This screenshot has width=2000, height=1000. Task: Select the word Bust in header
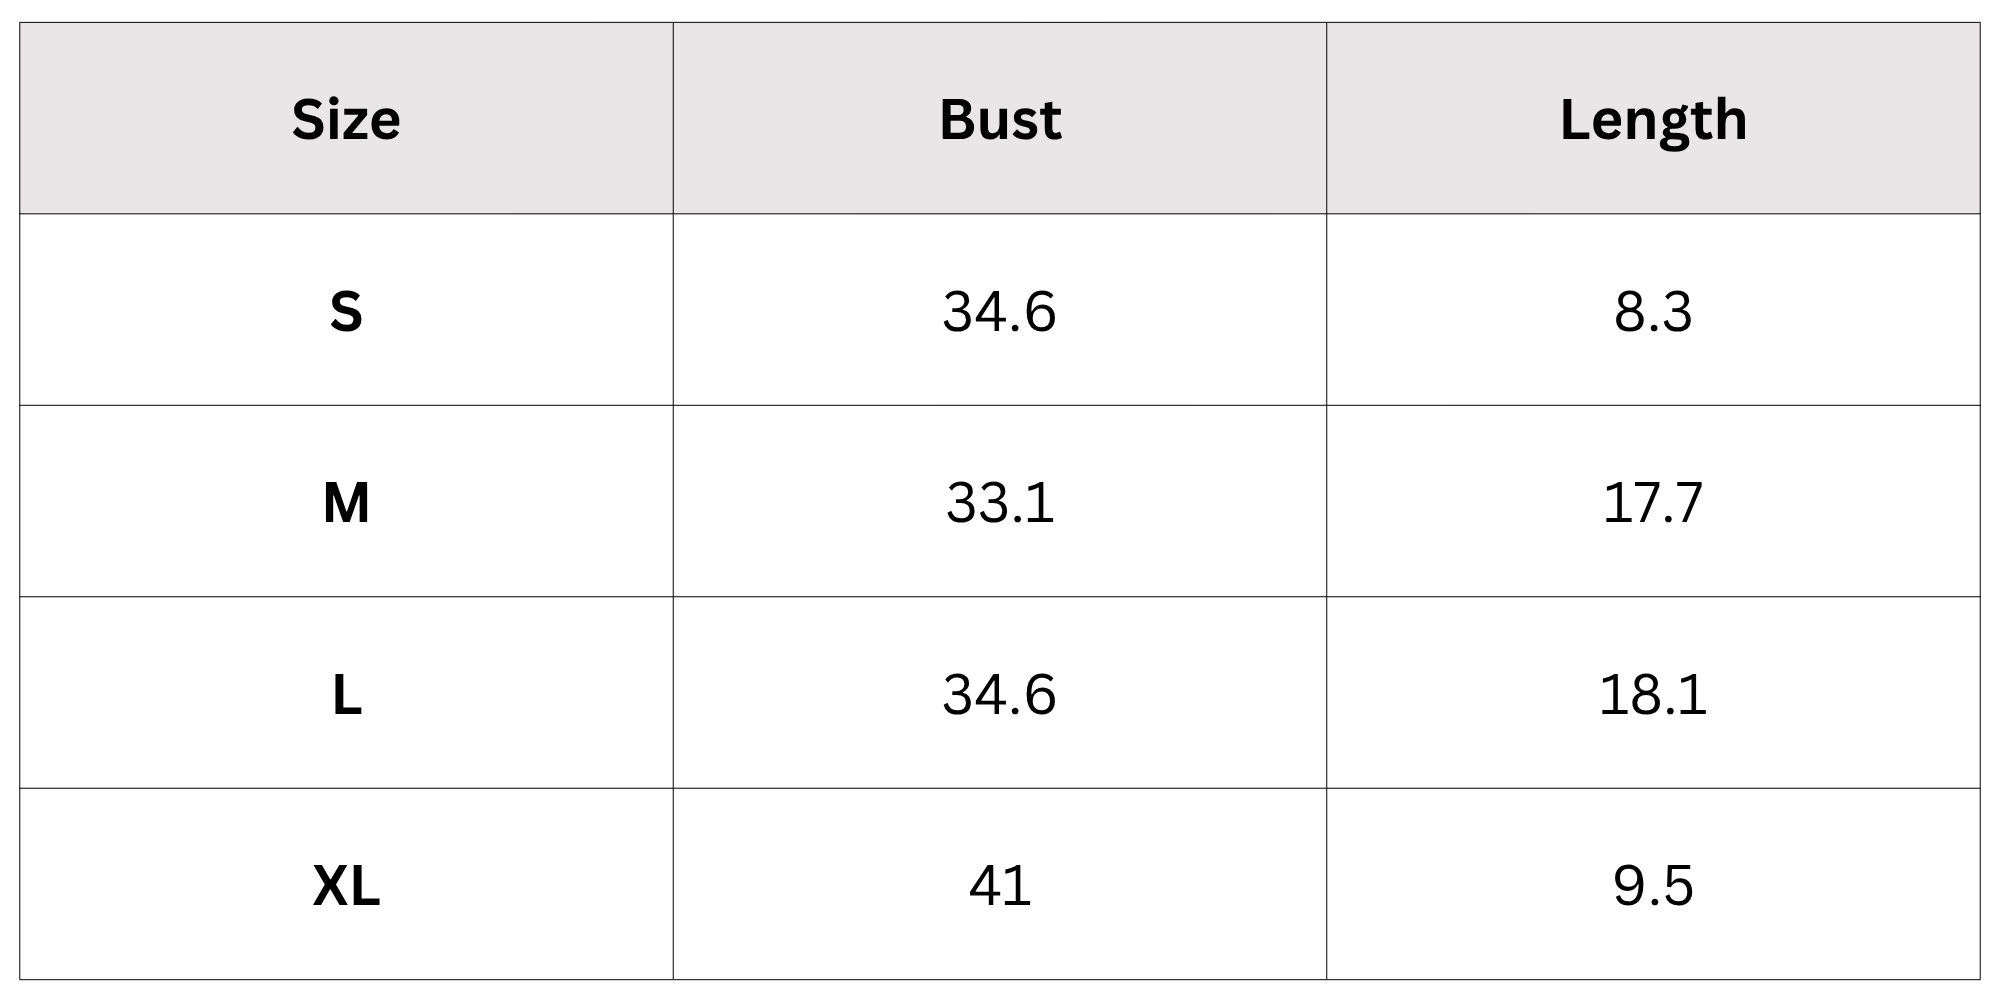(x=1000, y=119)
